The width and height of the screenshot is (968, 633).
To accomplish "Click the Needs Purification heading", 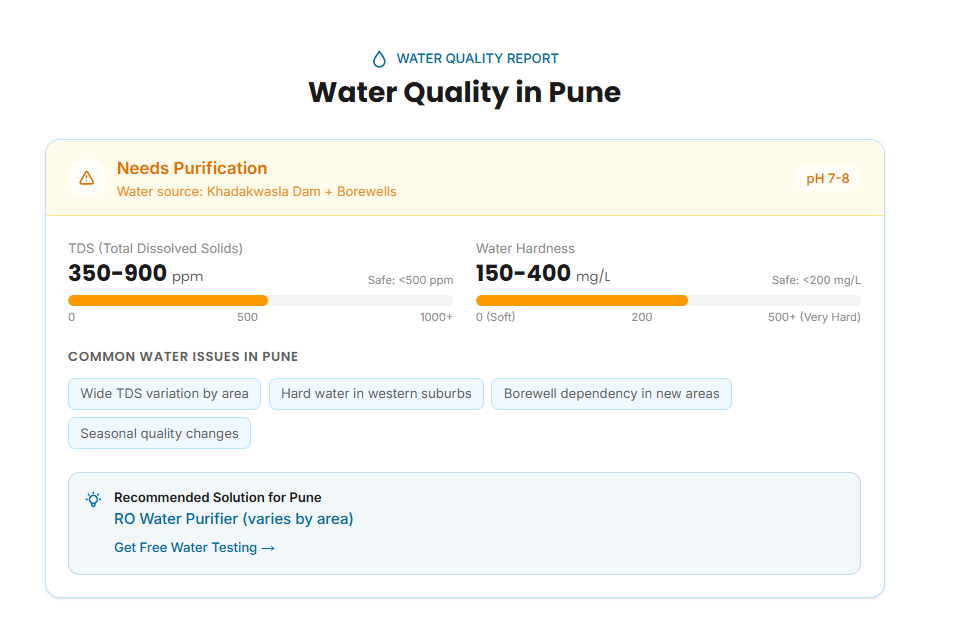I will (191, 168).
